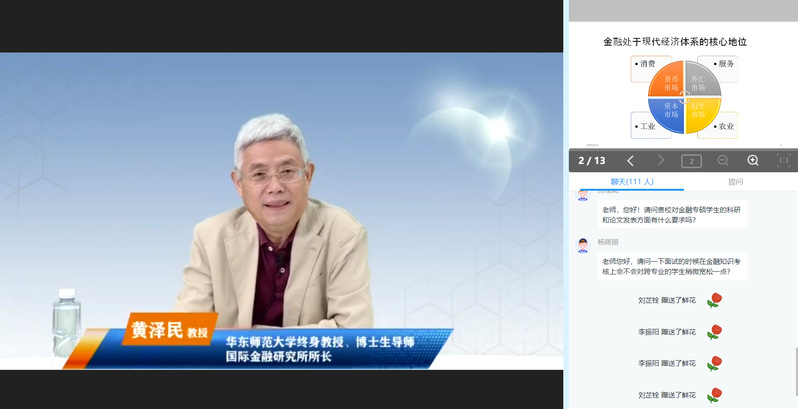Click the 黄泽民 教授 name banner in video
Viewport: 798px width, 409px height.
(169, 330)
